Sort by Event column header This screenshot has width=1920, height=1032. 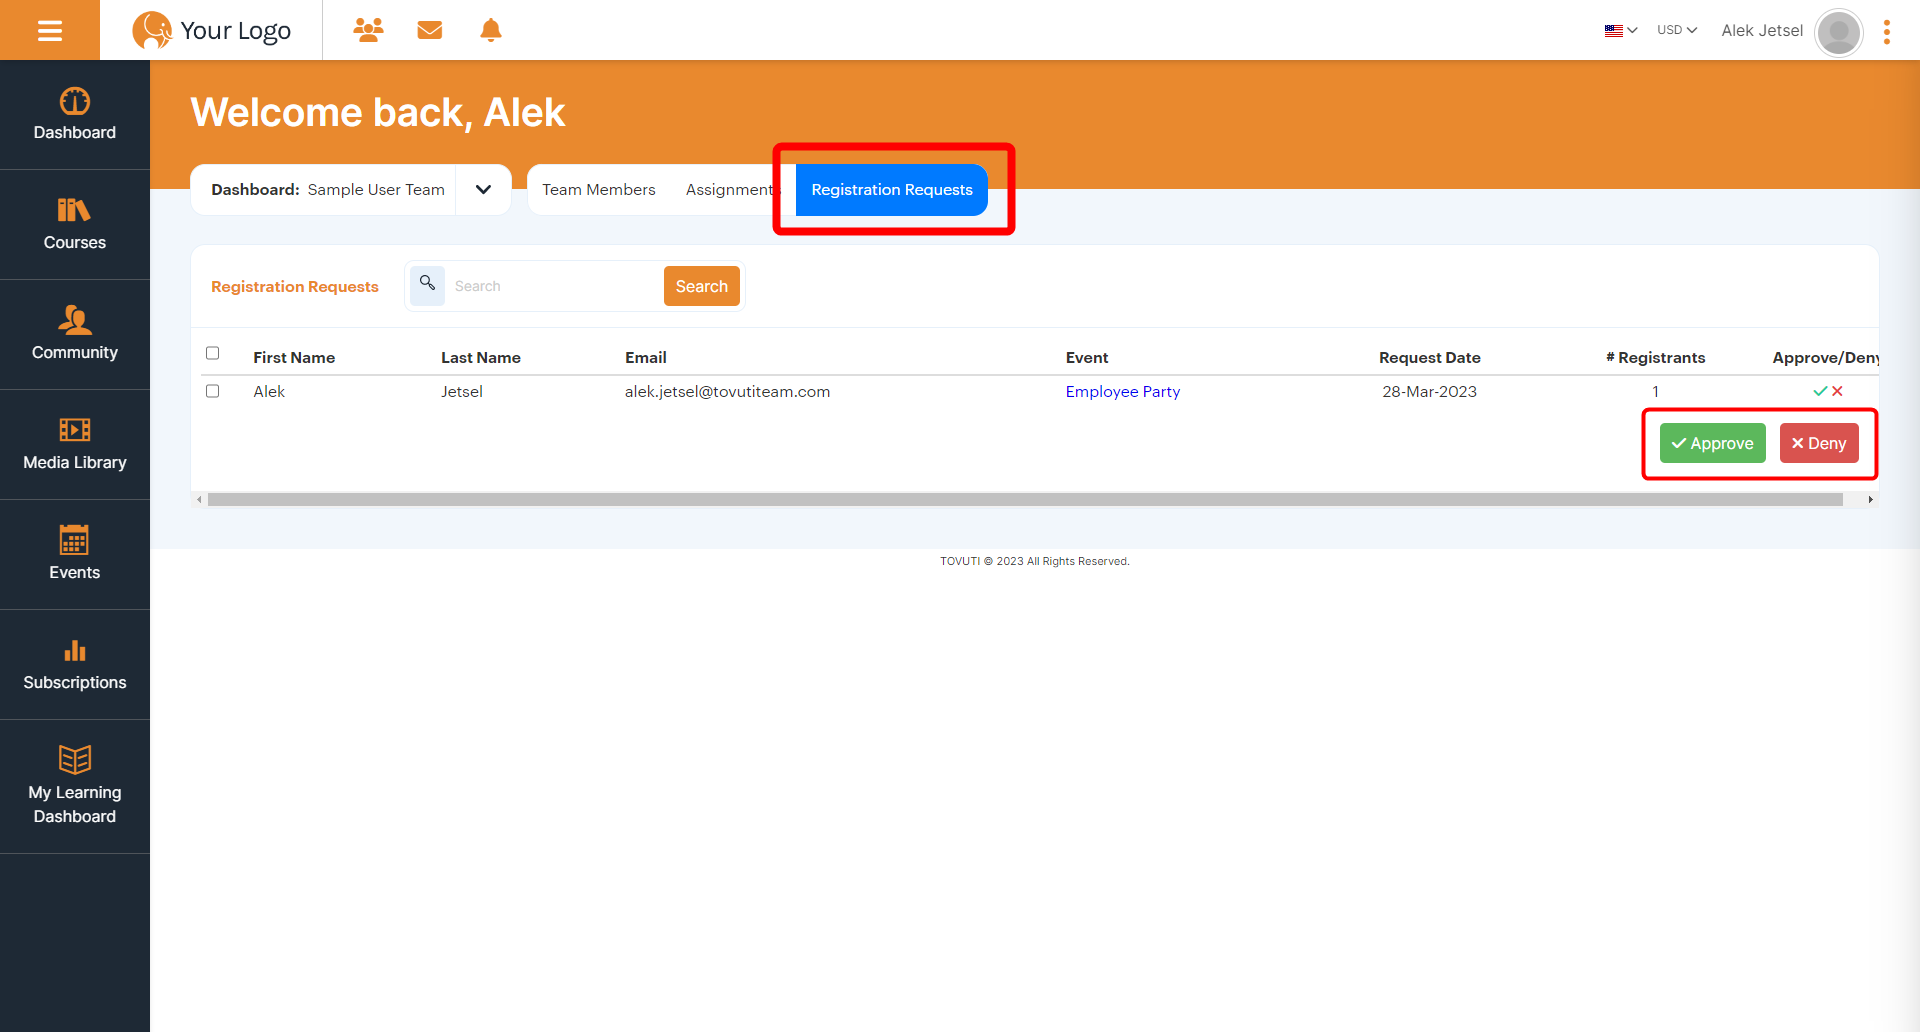click(x=1087, y=357)
